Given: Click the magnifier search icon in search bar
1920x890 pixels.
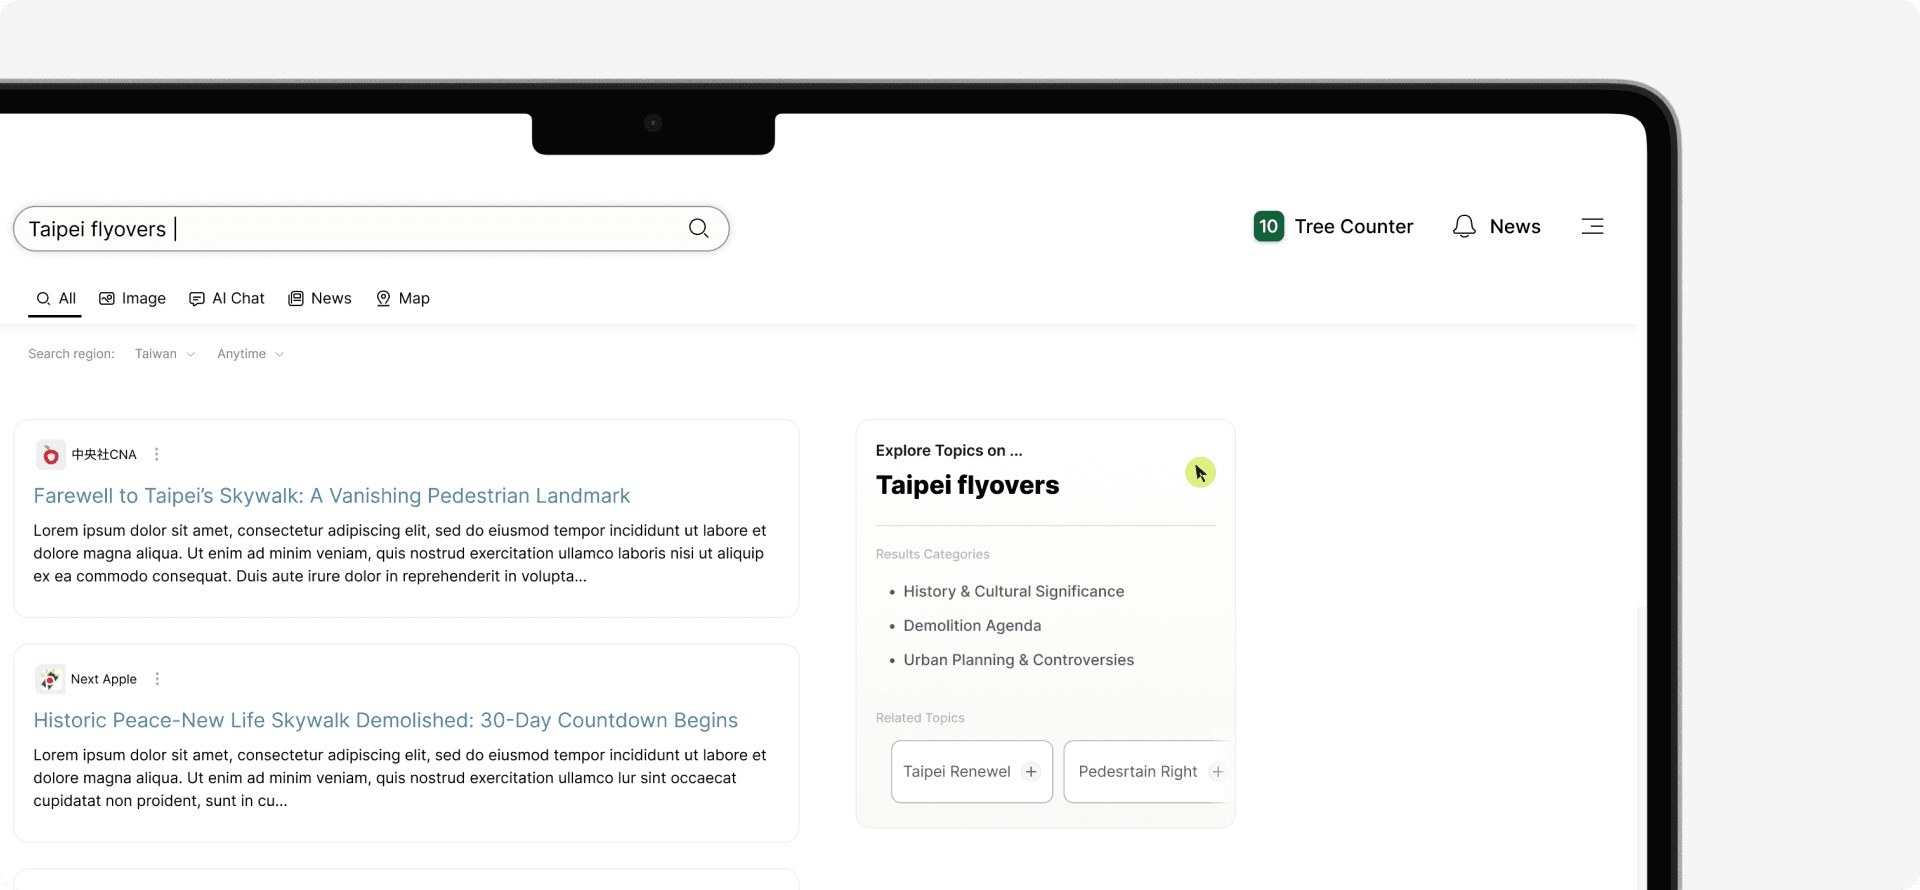Looking at the screenshot, I should (698, 228).
